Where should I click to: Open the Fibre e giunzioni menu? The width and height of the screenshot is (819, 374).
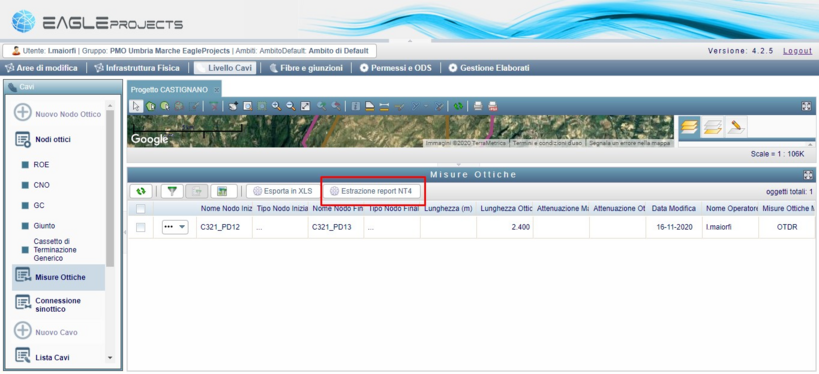306,68
